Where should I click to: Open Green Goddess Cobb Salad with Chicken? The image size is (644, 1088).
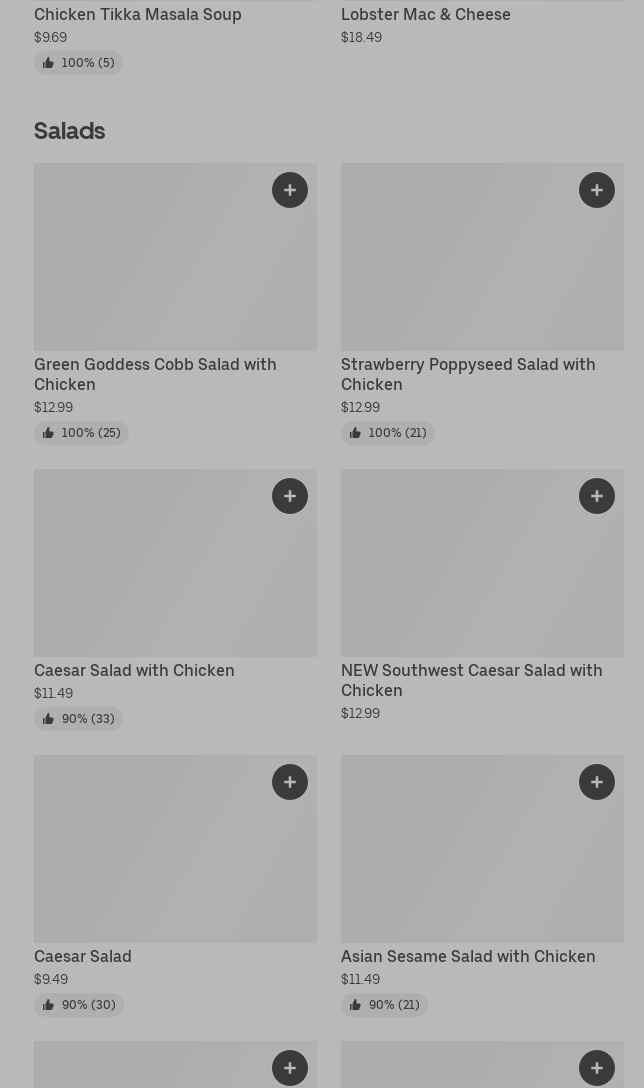coord(155,374)
